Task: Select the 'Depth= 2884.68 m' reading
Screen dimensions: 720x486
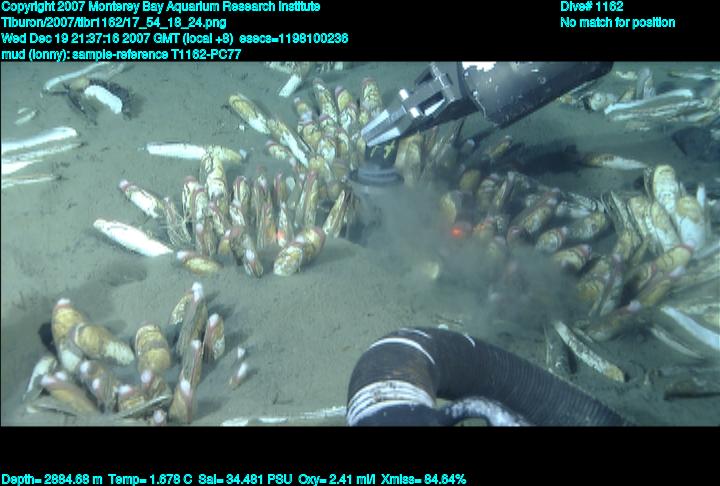Action: tap(52, 479)
